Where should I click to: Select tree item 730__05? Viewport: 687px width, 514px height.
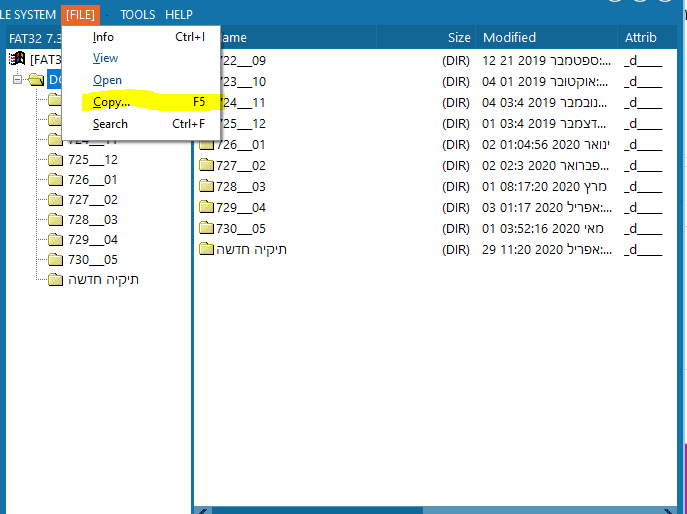93,260
